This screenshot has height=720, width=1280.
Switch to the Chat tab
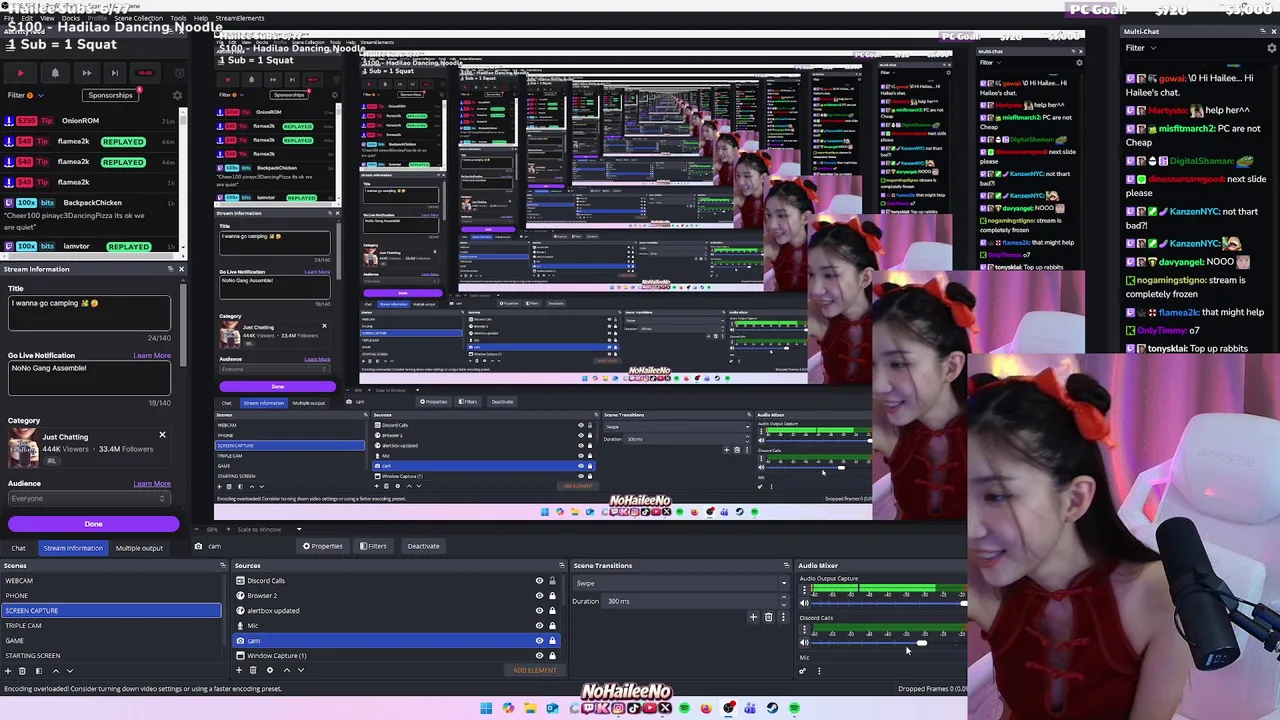(18, 548)
